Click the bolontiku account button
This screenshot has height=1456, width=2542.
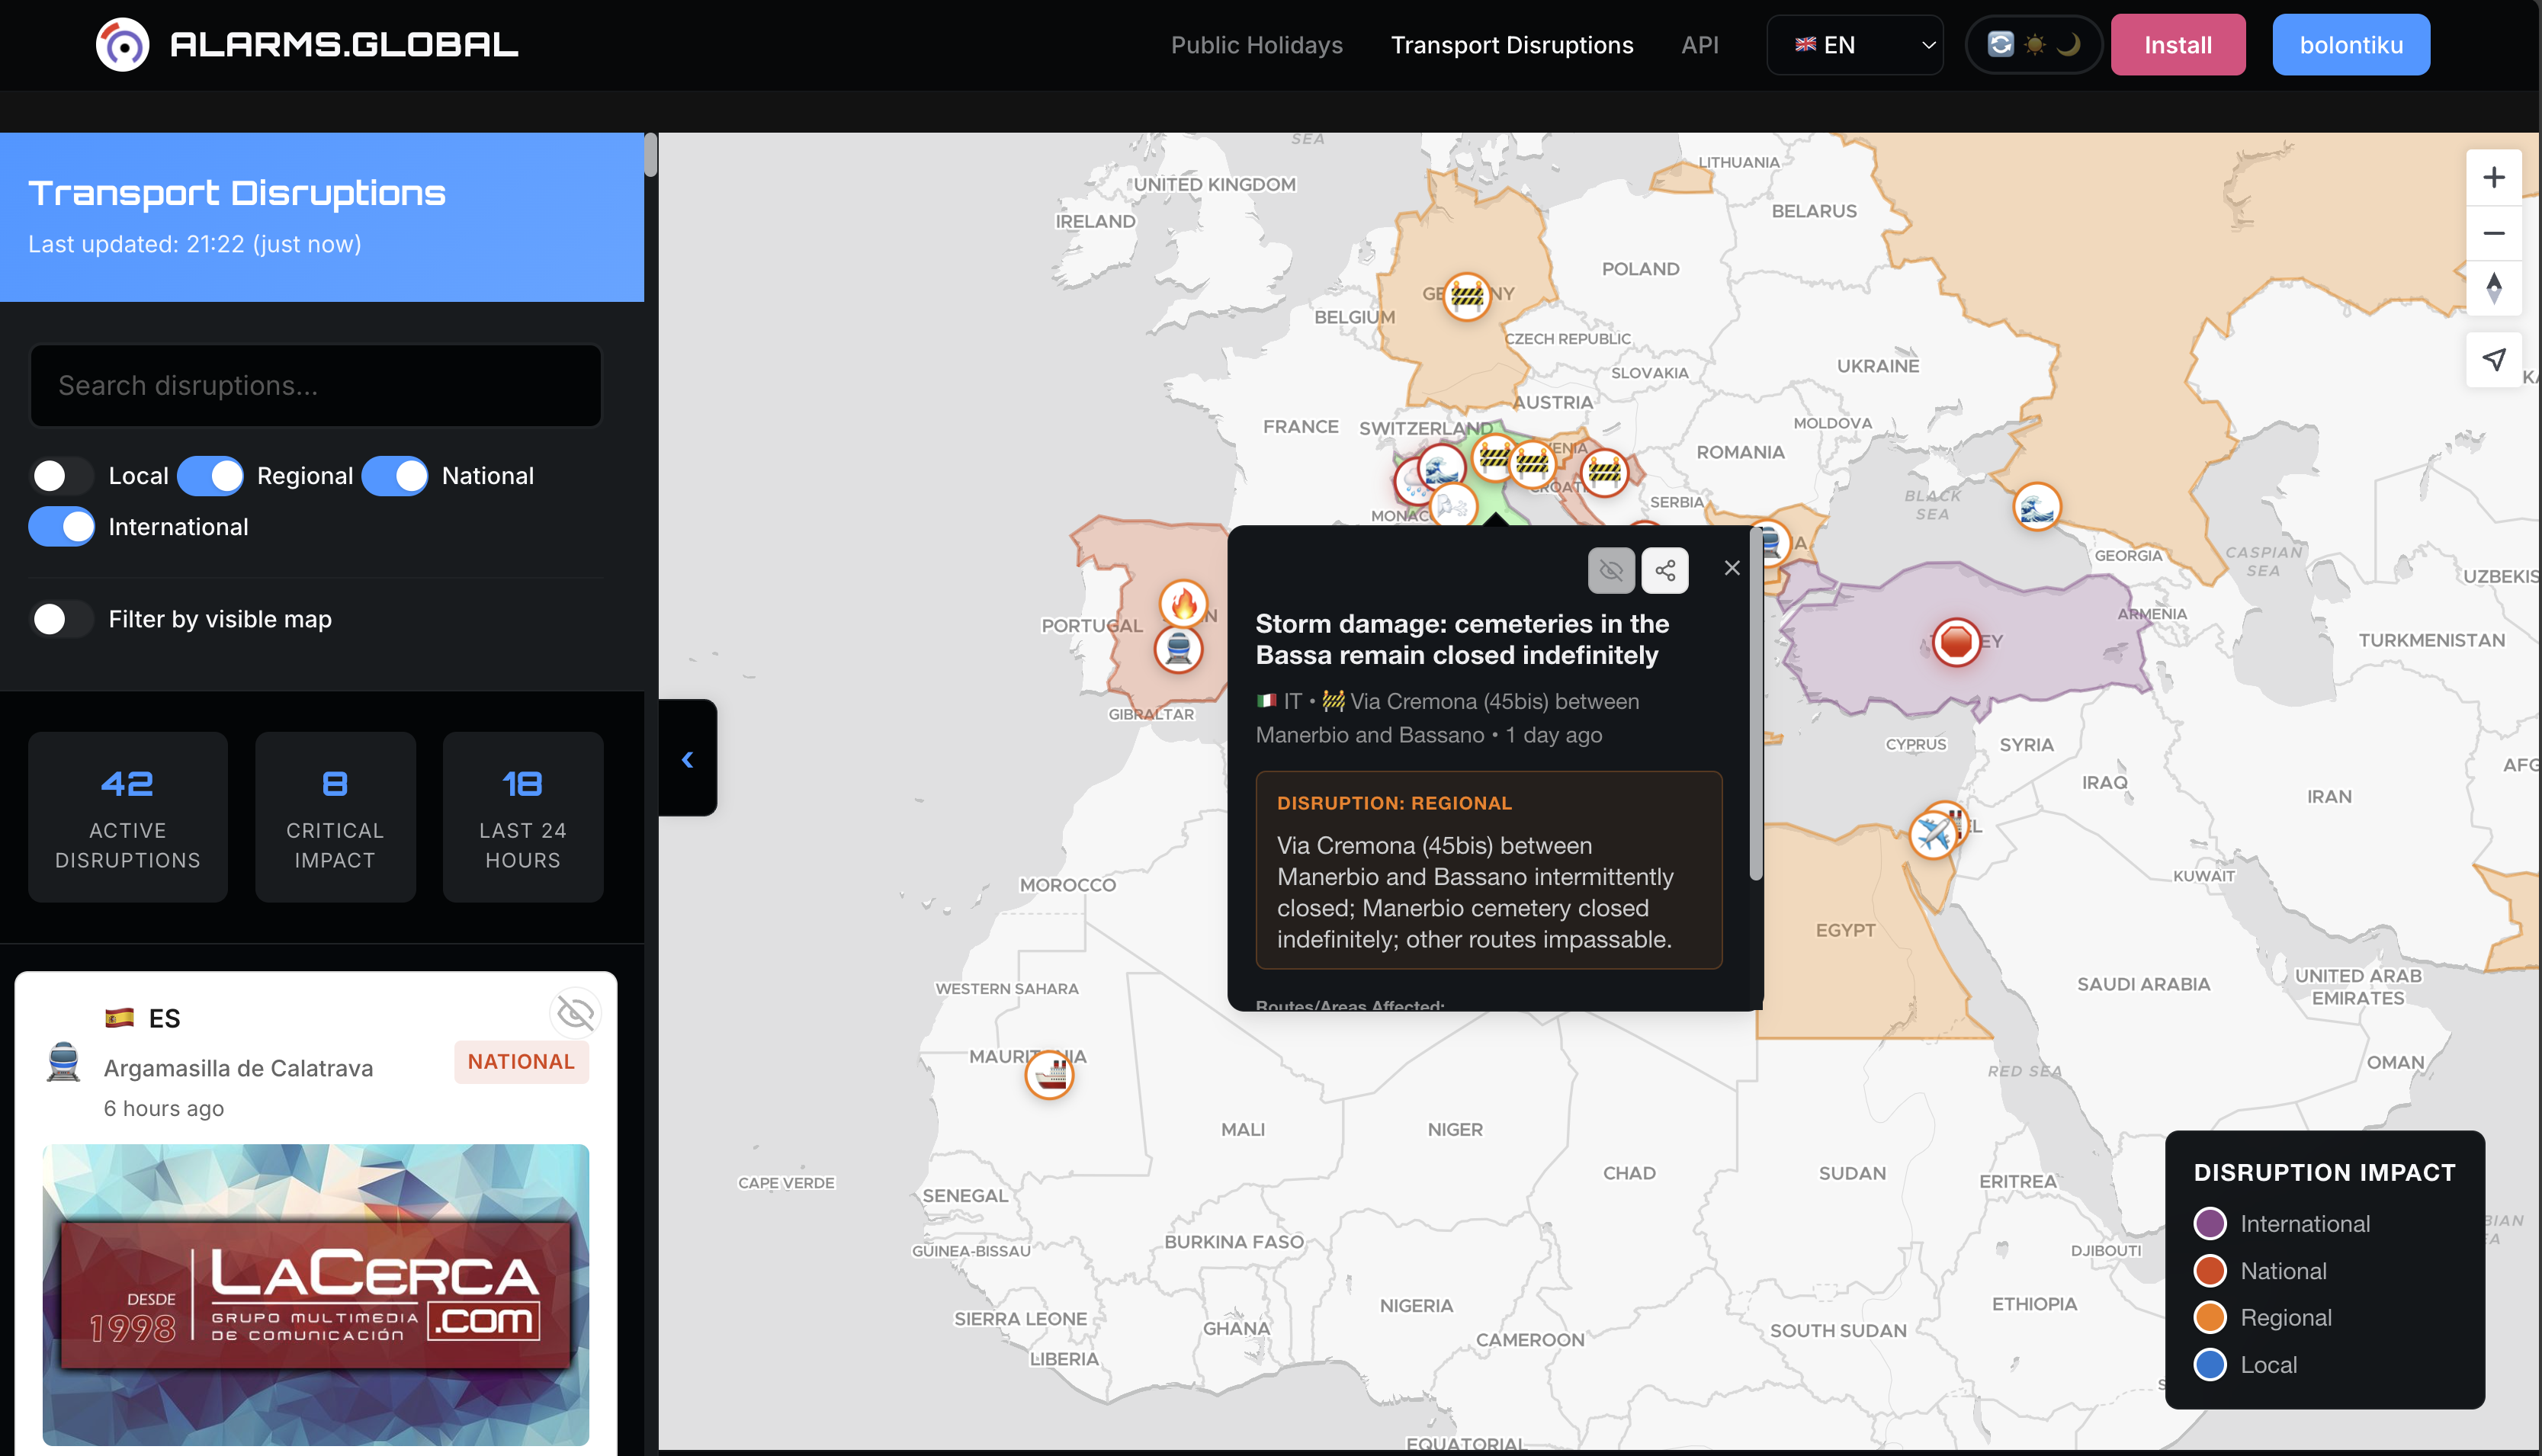2351,45
